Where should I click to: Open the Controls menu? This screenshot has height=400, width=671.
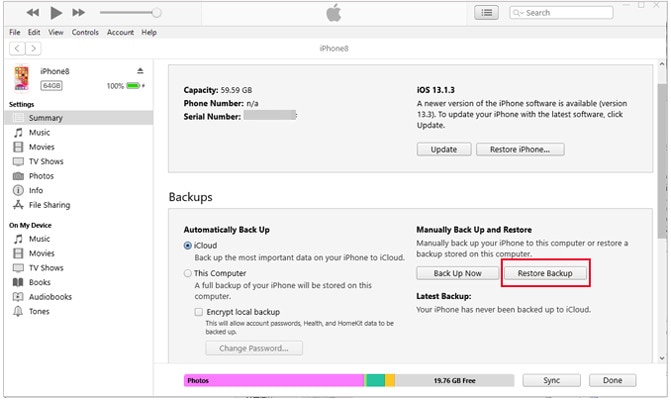(x=85, y=32)
